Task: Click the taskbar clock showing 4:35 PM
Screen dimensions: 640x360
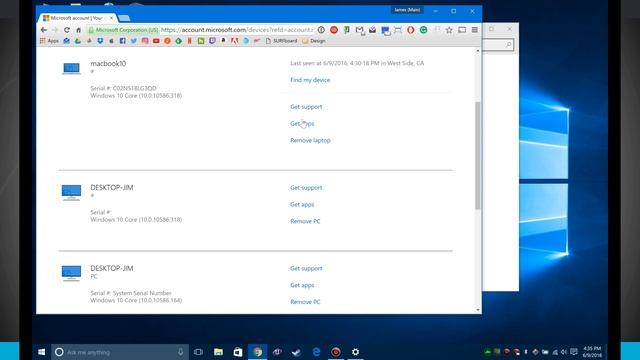Action: tap(592, 352)
